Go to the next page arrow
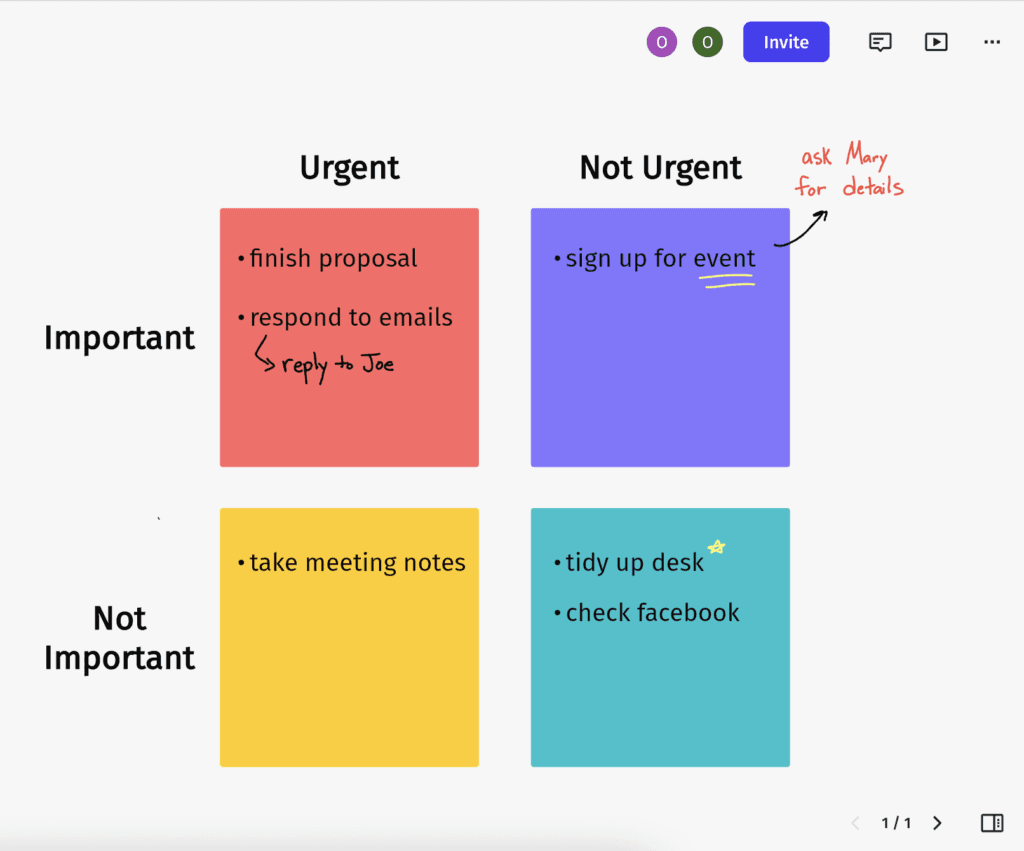1024x851 pixels. [x=937, y=823]
